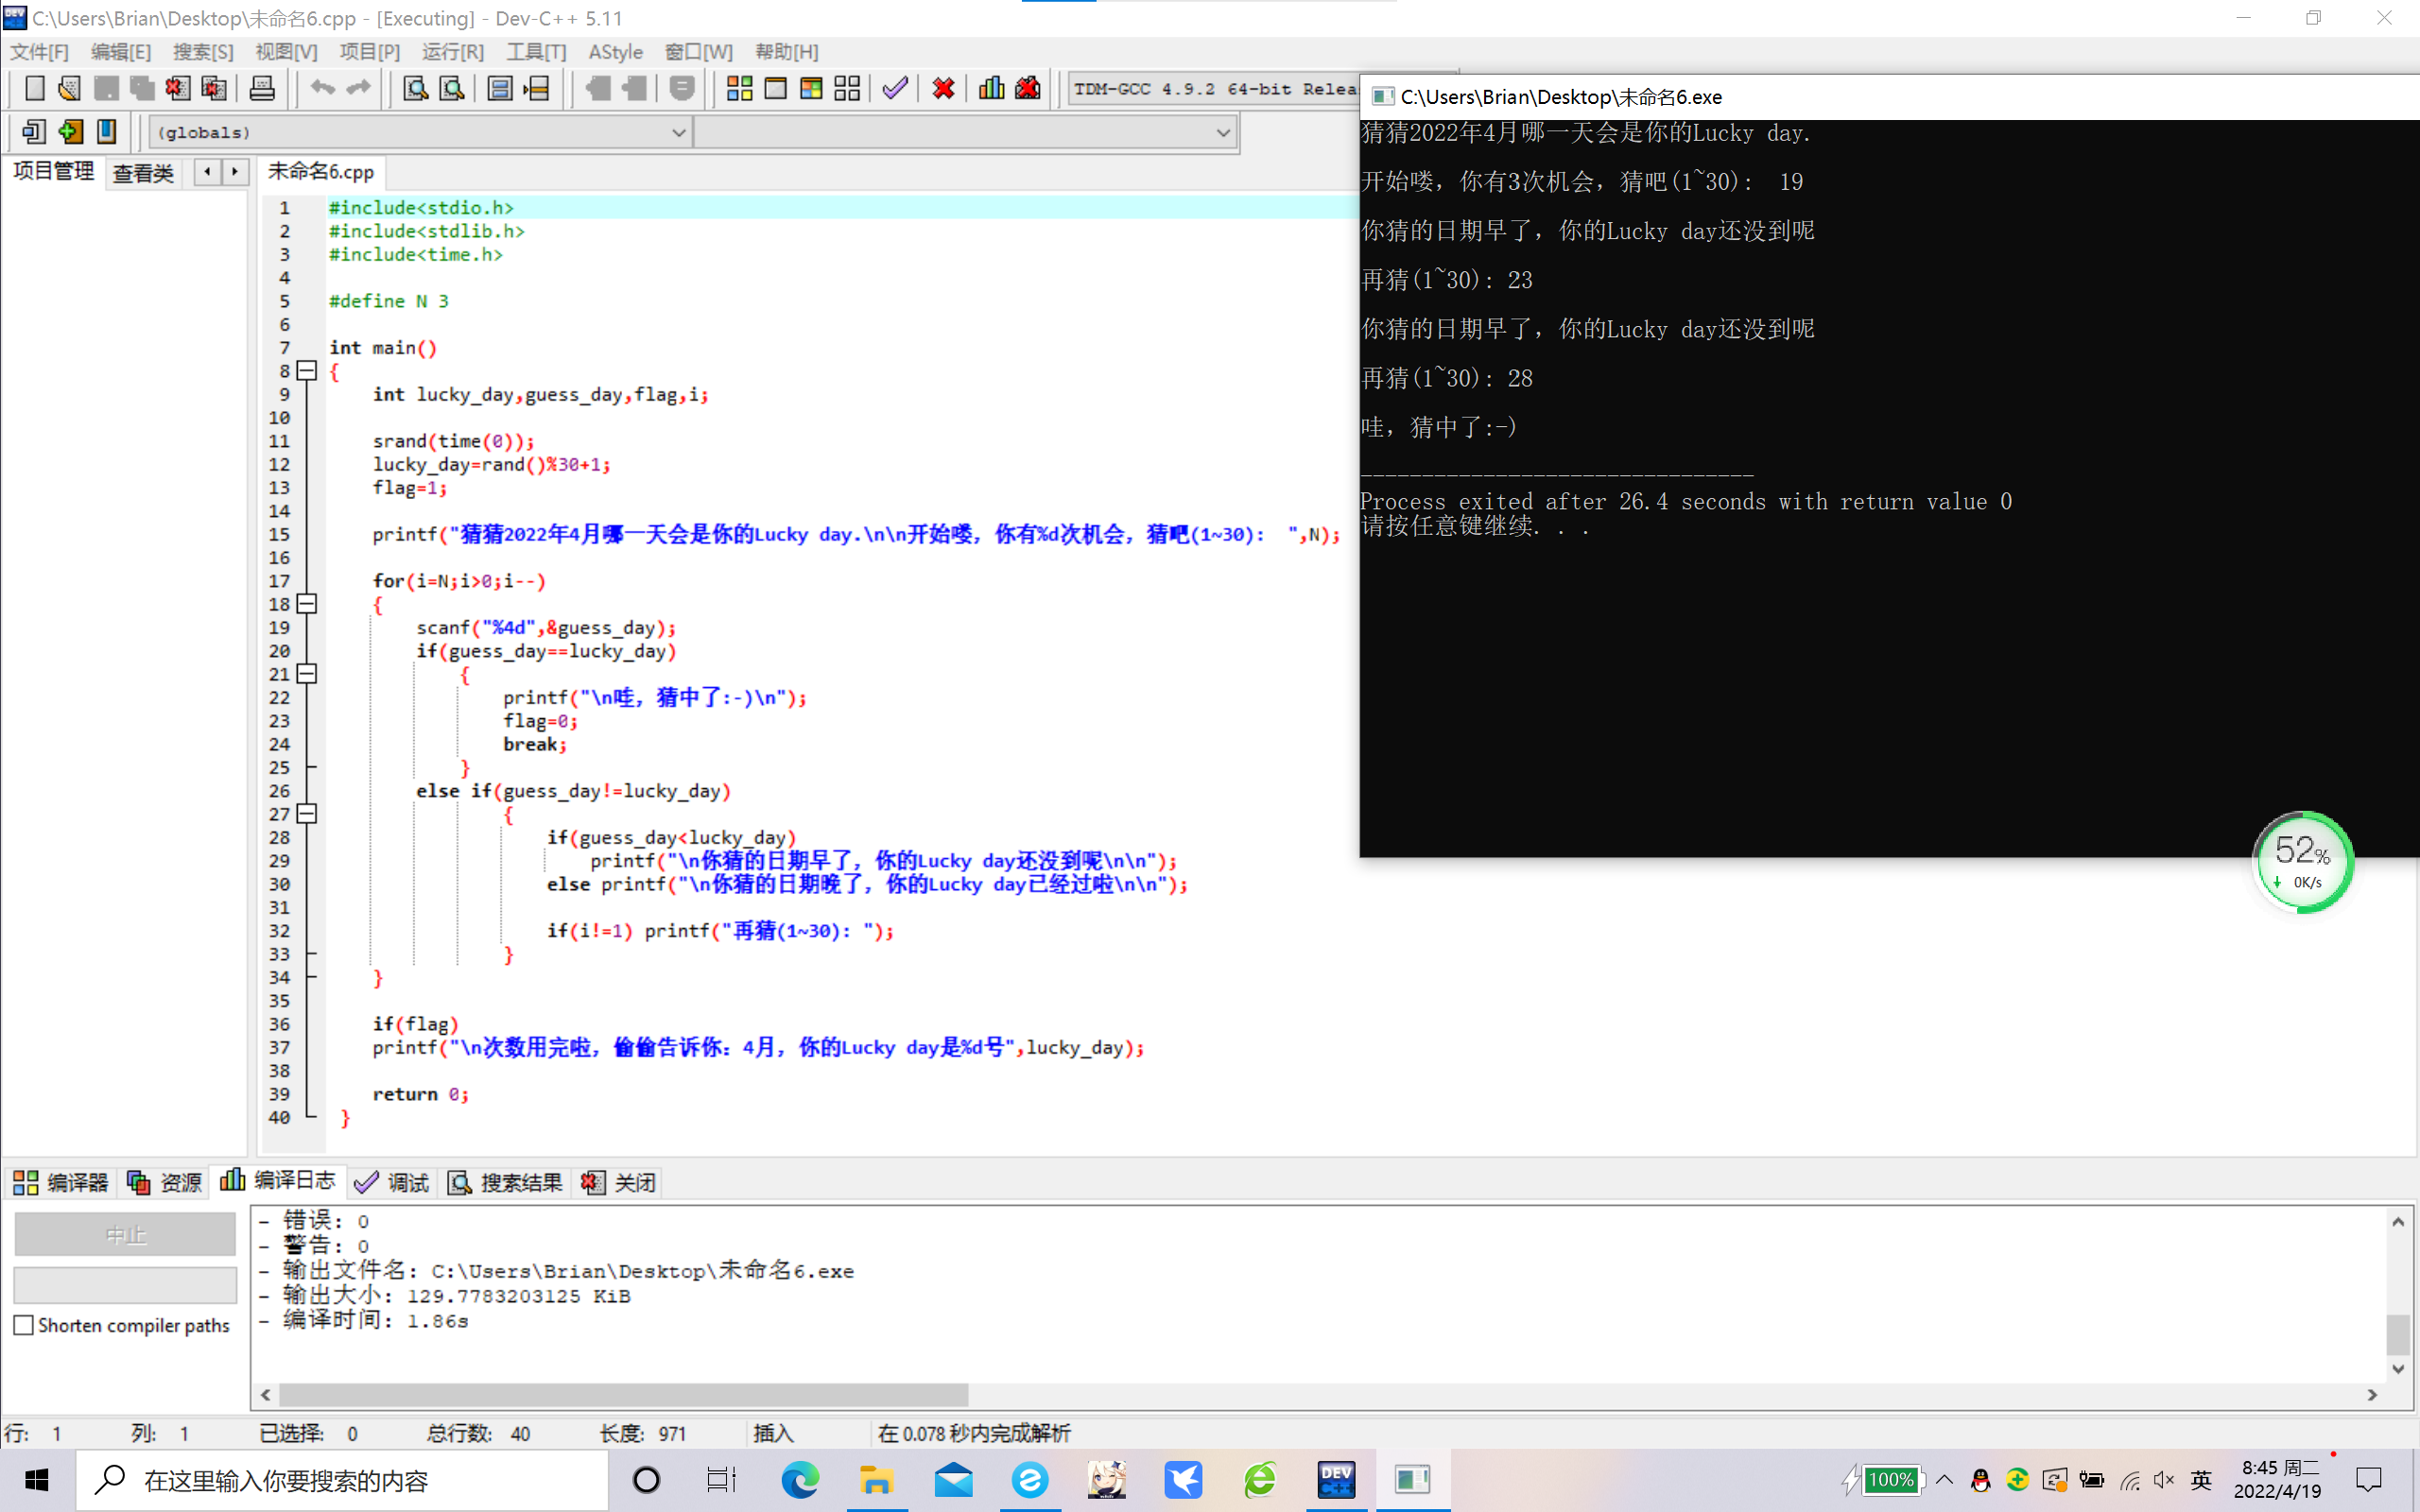The image size is (2420, 1512).
Task: Select the 查看类 side panel tab
Action: click(x=143, y=173)
